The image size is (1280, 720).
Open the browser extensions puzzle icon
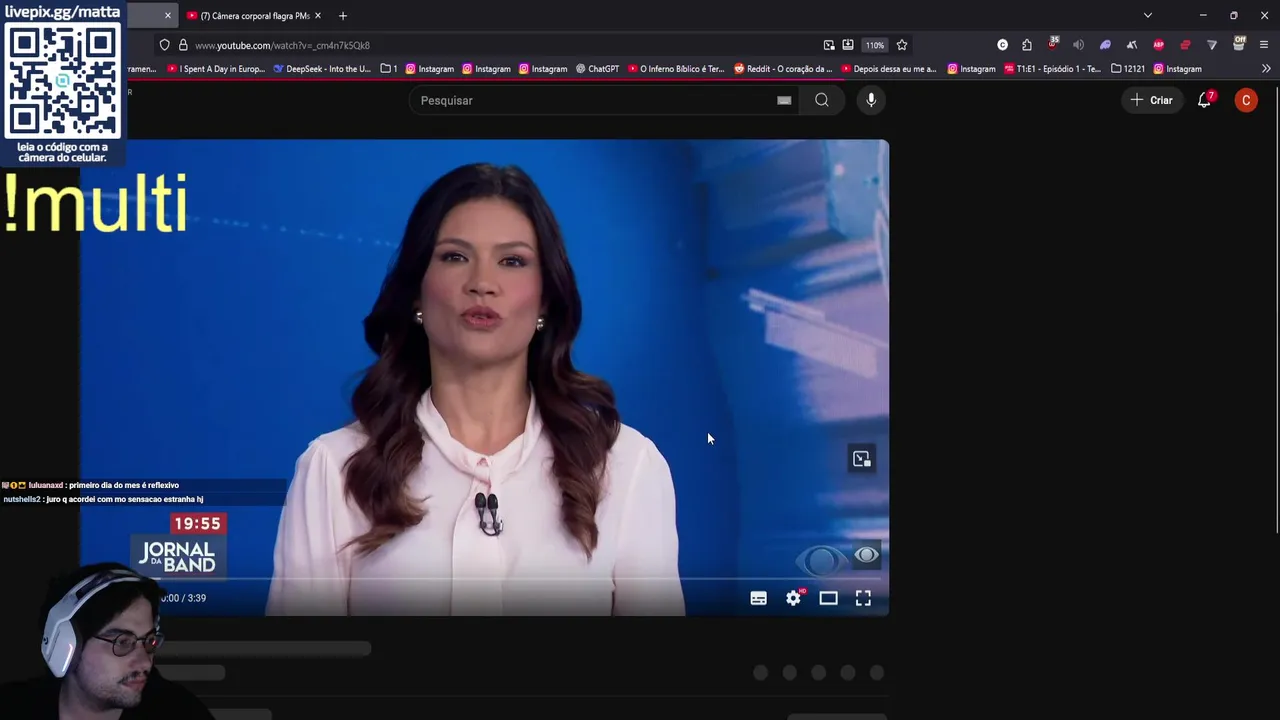tap(1027, 45)
